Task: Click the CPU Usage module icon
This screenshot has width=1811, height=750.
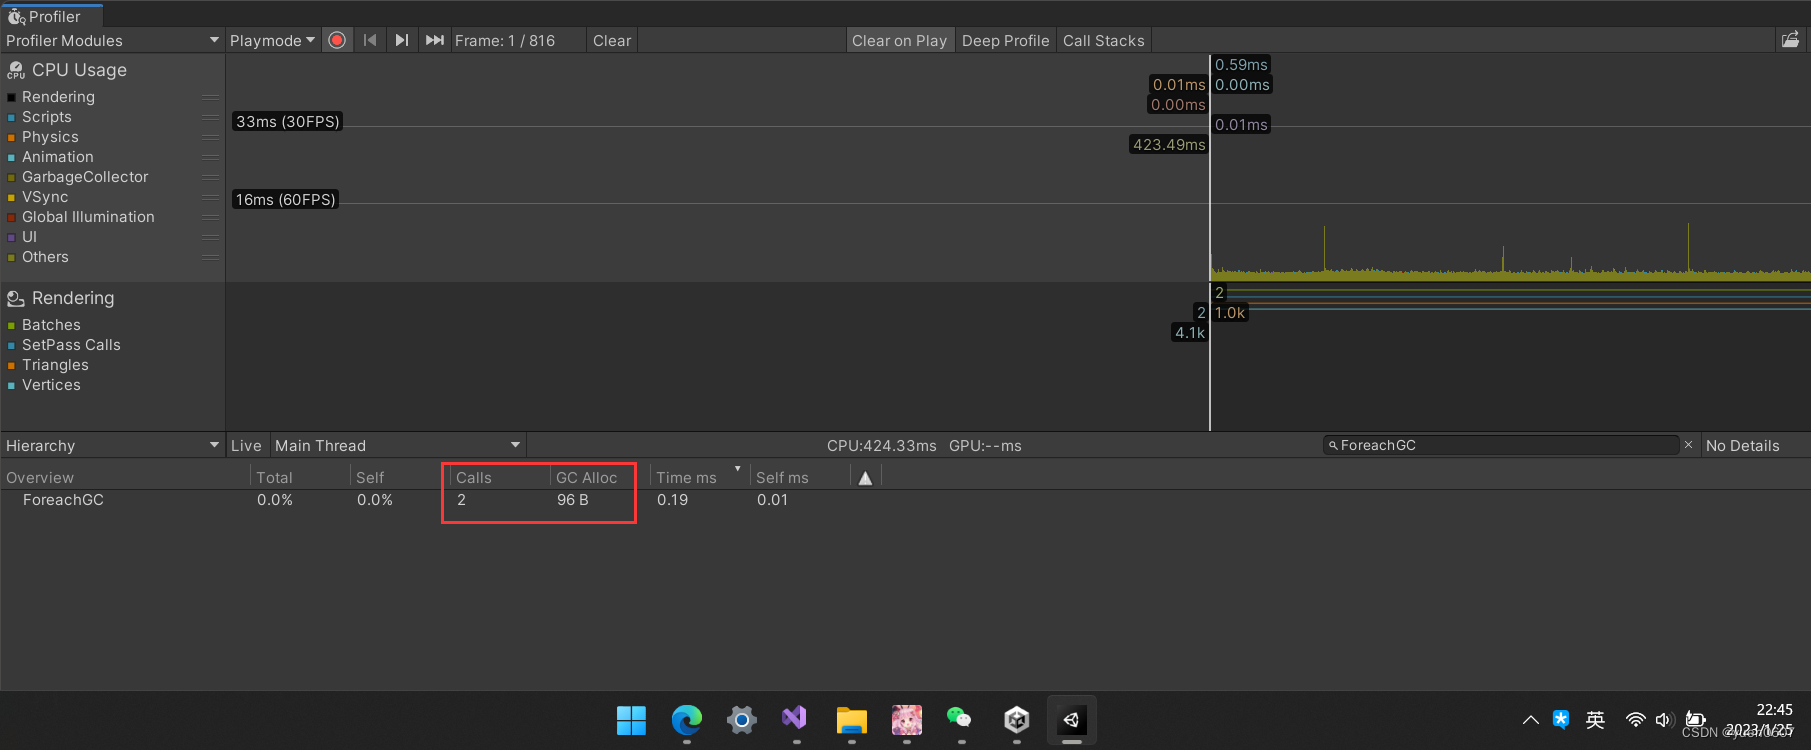Action: 16,70
